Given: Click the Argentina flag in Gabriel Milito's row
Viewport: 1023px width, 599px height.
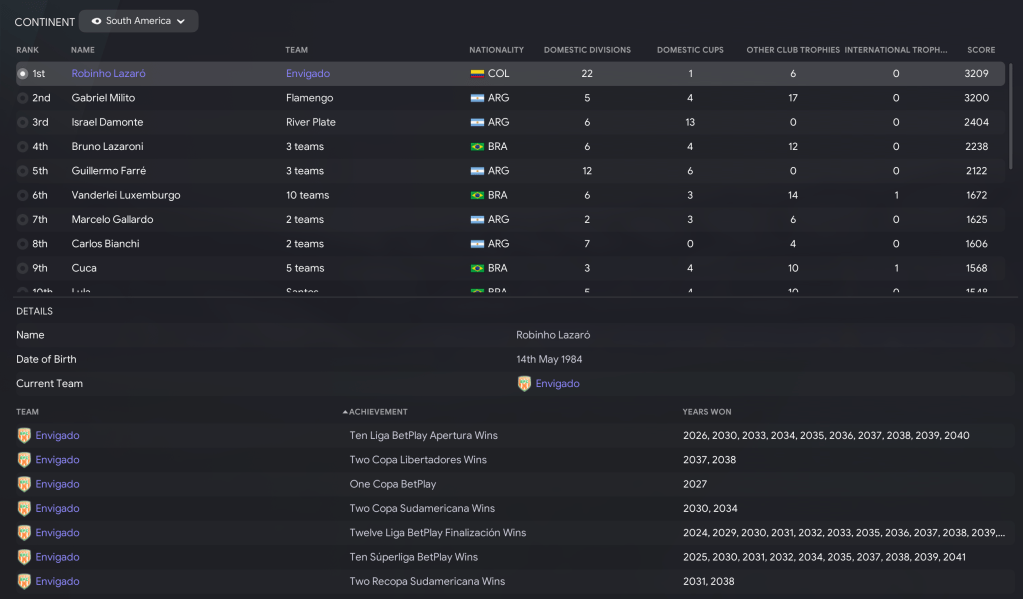Looking at the screenshot, I should point(477,98).
